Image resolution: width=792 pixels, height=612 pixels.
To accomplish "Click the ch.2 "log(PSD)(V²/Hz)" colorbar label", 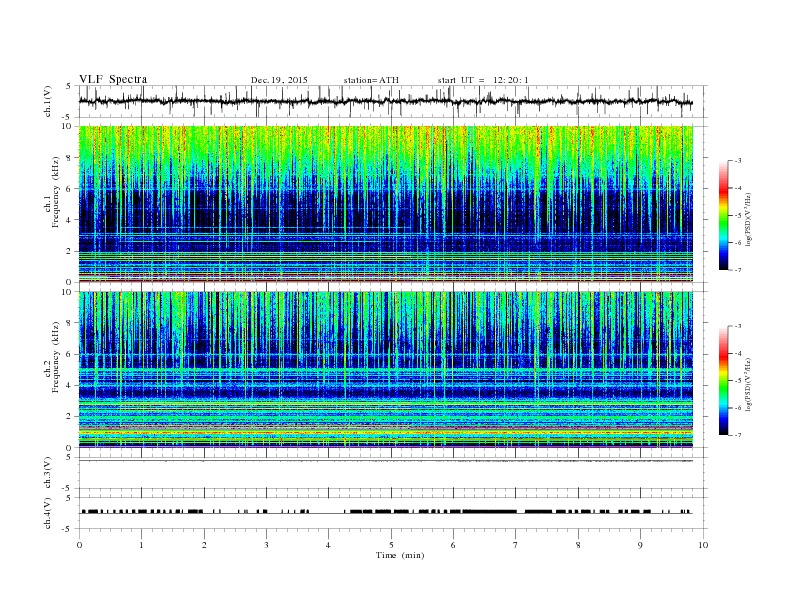I will point(748,384).
